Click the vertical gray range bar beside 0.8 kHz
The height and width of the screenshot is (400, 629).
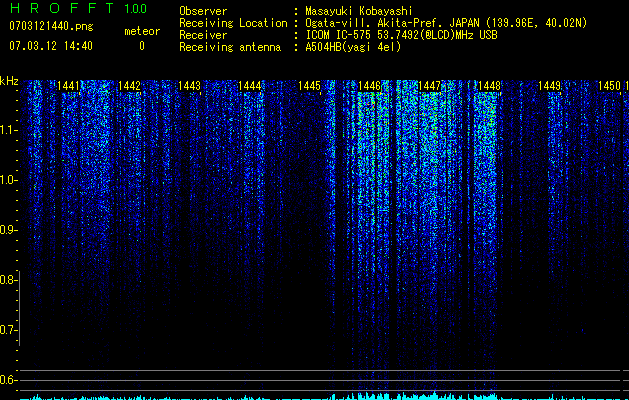pyautogui.click(x=19, y=308)
